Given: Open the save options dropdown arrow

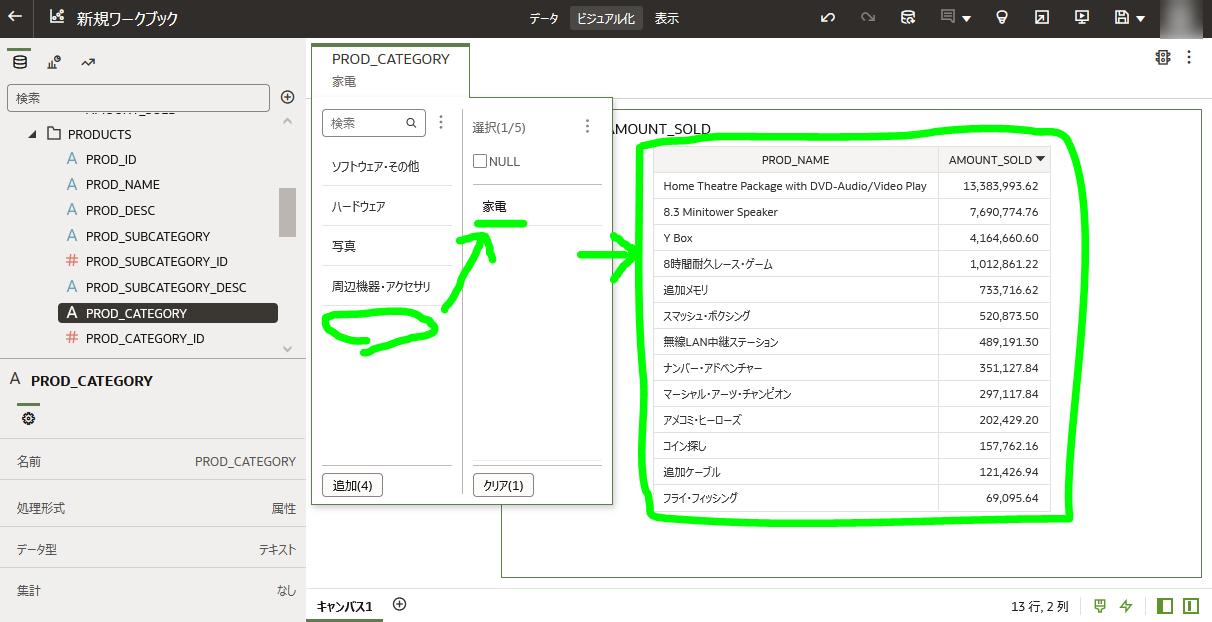Looking at the screenshot, I should tap(1140, 18).
